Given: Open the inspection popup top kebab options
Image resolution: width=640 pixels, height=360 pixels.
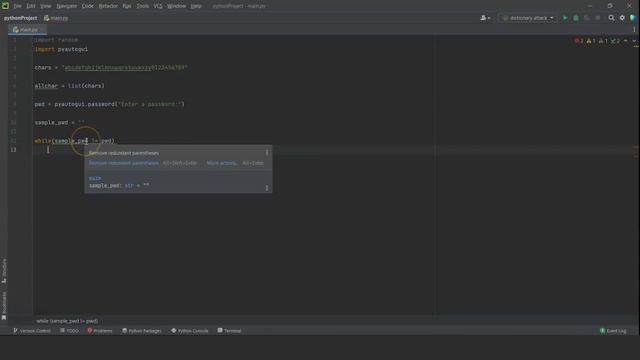Looking at the screenshot, I should point(267,153).
